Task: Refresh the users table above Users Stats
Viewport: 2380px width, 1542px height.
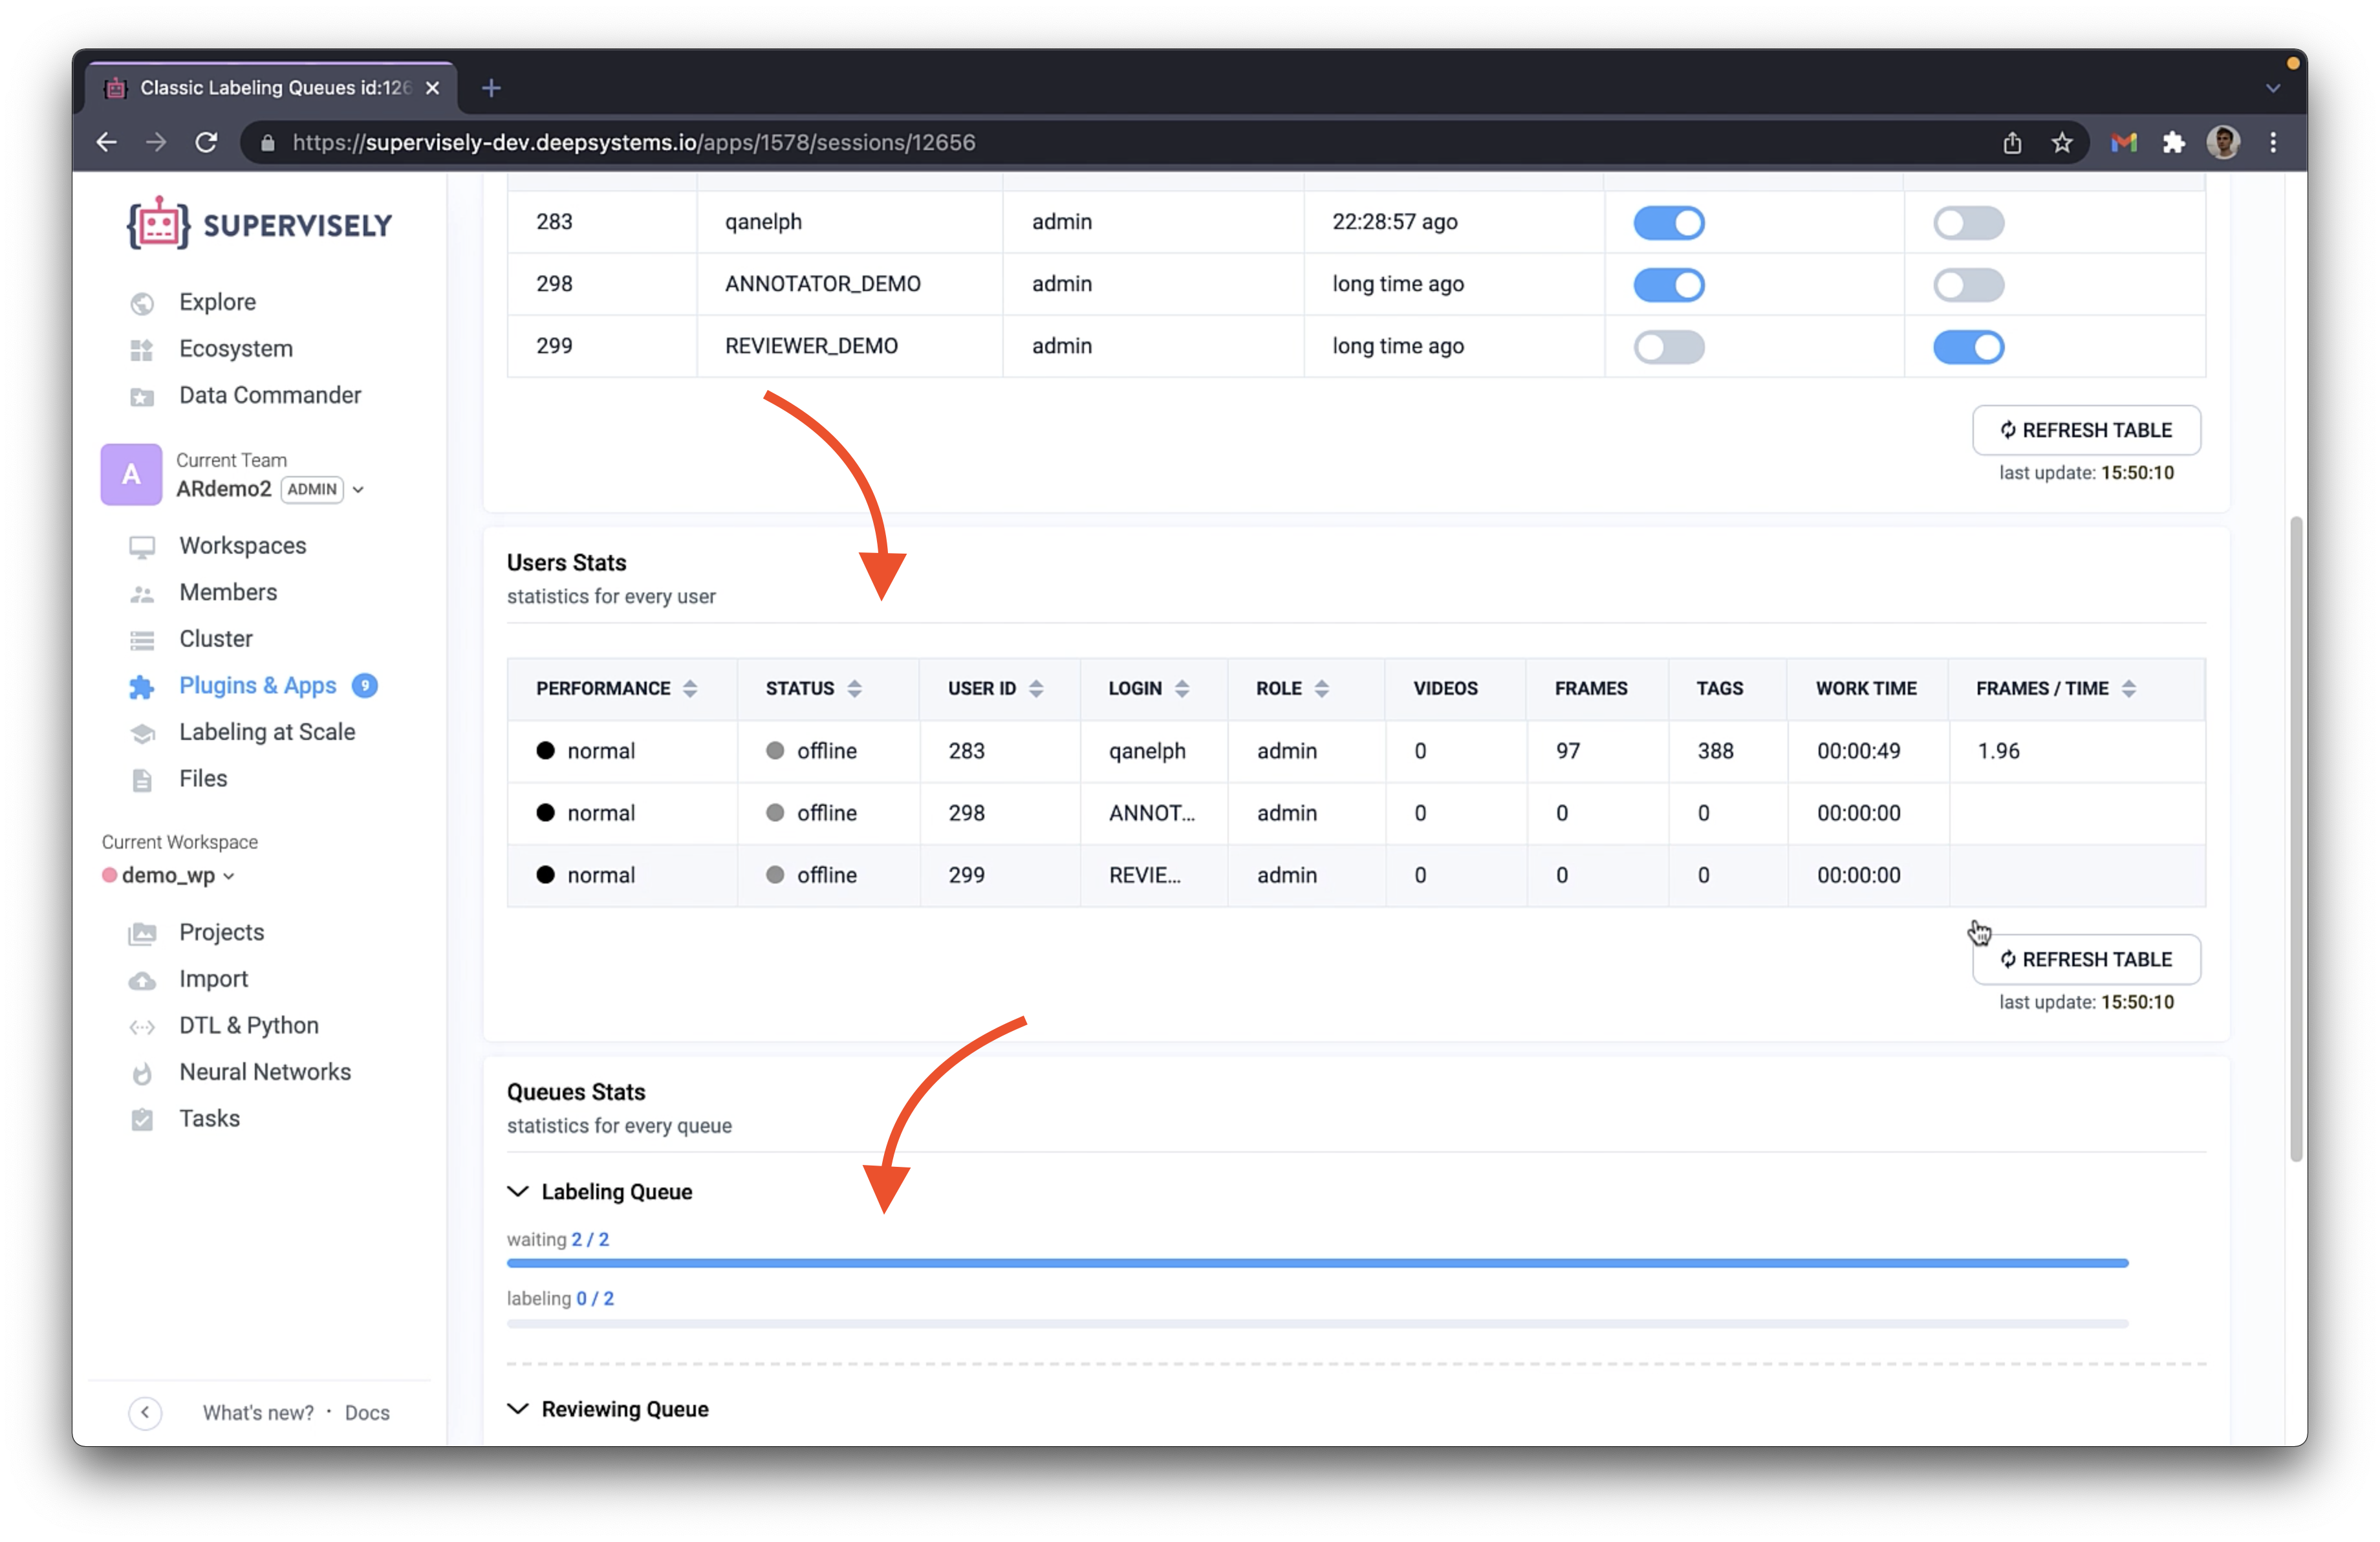Action: click(2086, 430)
